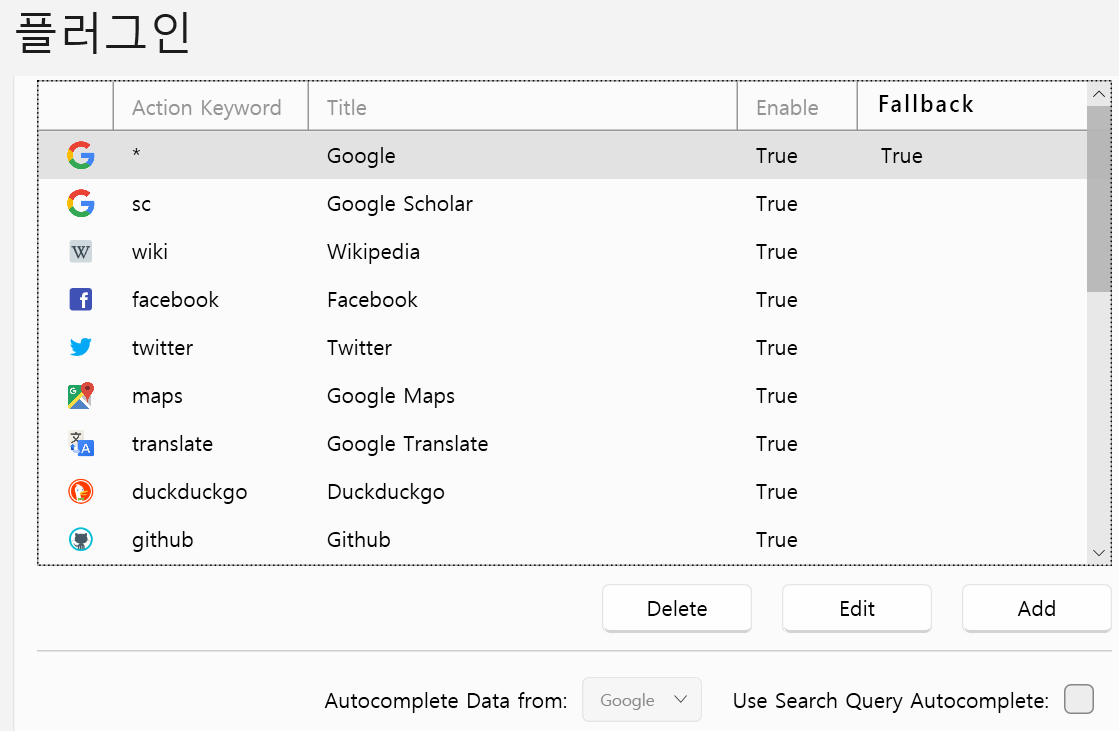
Task: Select the "Wikipedia" title cell
Action: click(x=373, y=252)
